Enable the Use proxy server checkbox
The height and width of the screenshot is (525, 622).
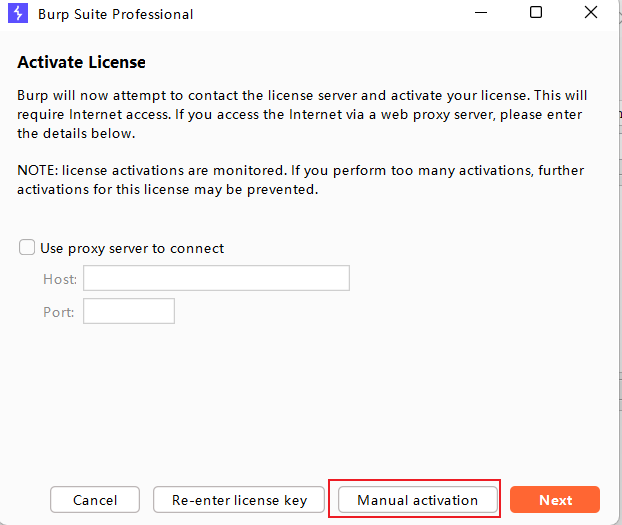point(27,248)
